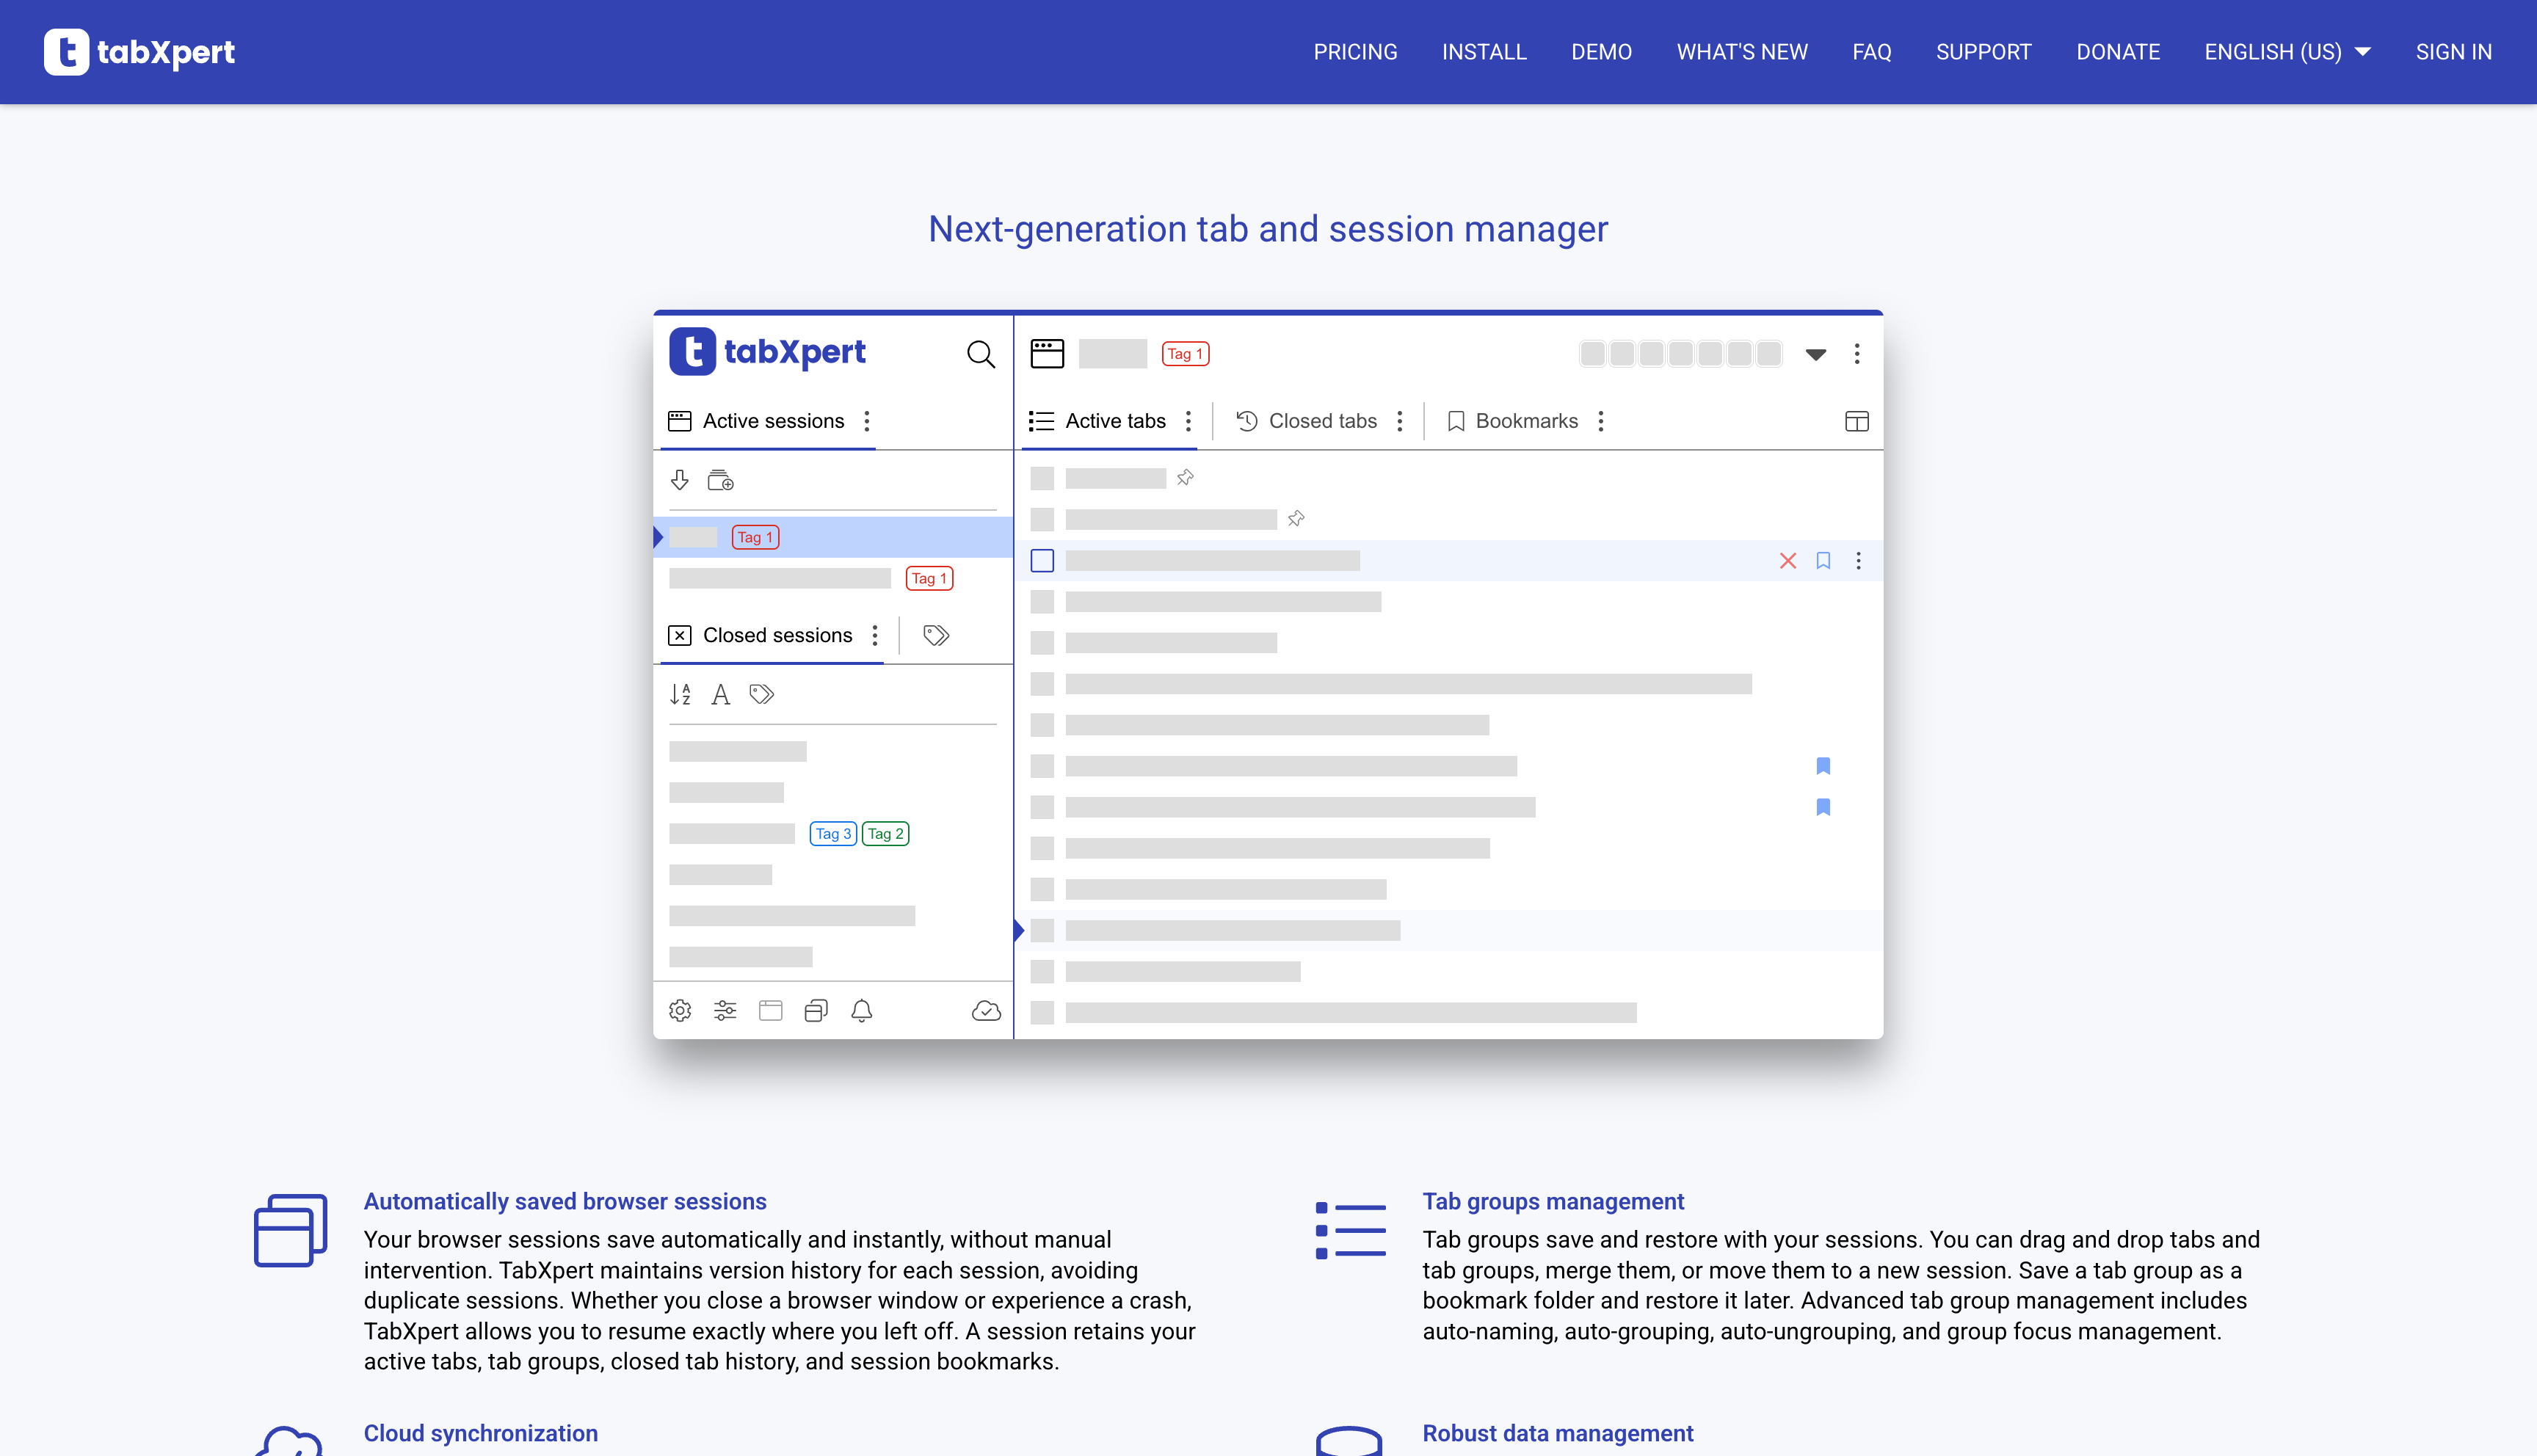Select the Tag 3 blue label
2537x1456 pixels.
pos(832,834)
